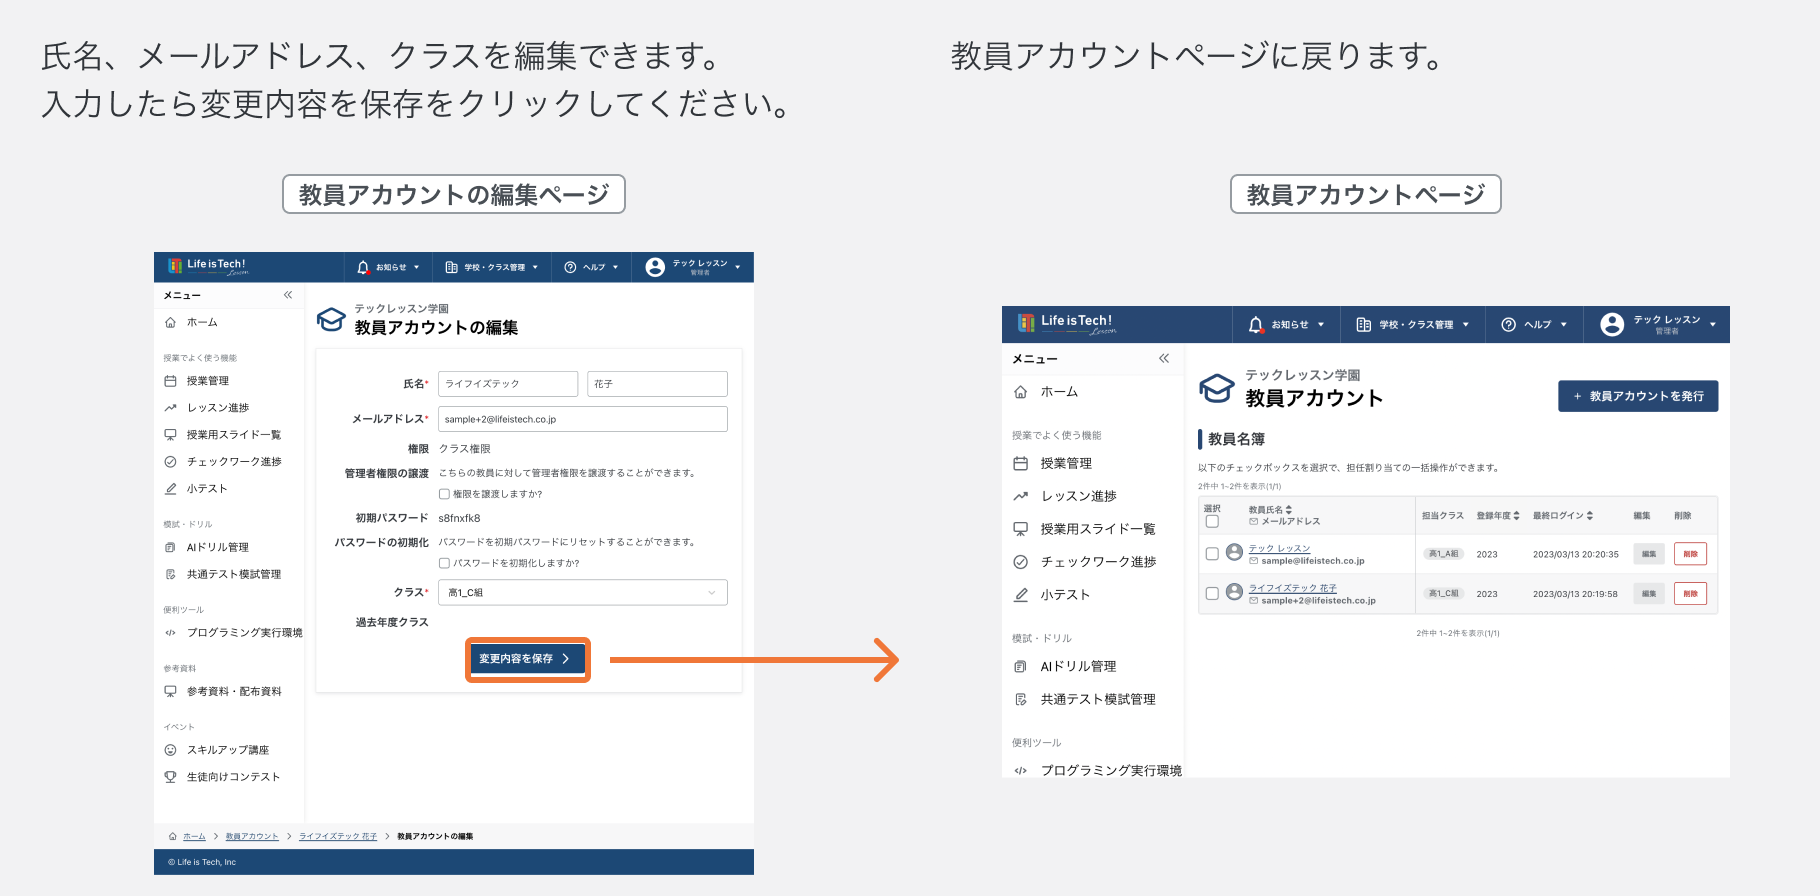
Task: Open the テック レッスン name link in table
Action: (1279, 548)
